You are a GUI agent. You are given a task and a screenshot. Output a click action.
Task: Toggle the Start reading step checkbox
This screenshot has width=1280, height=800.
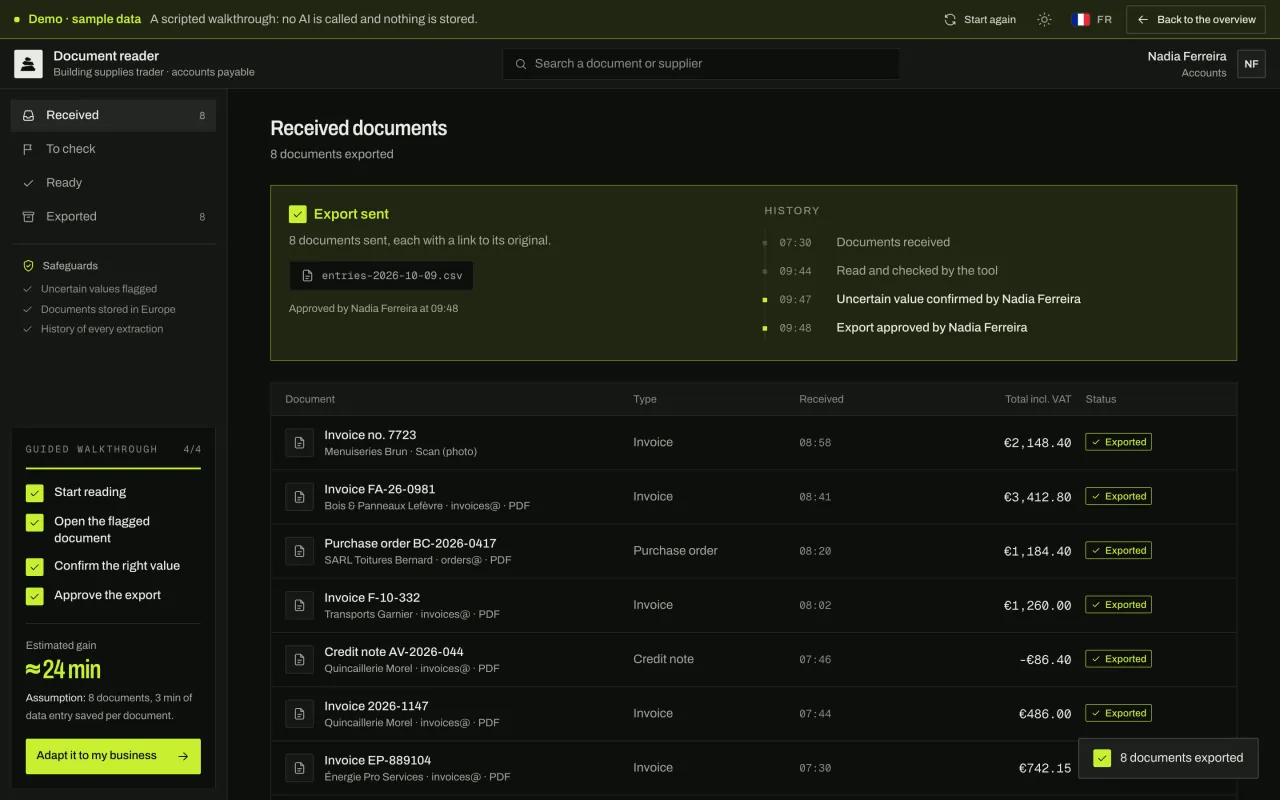(x=35, y=493)
